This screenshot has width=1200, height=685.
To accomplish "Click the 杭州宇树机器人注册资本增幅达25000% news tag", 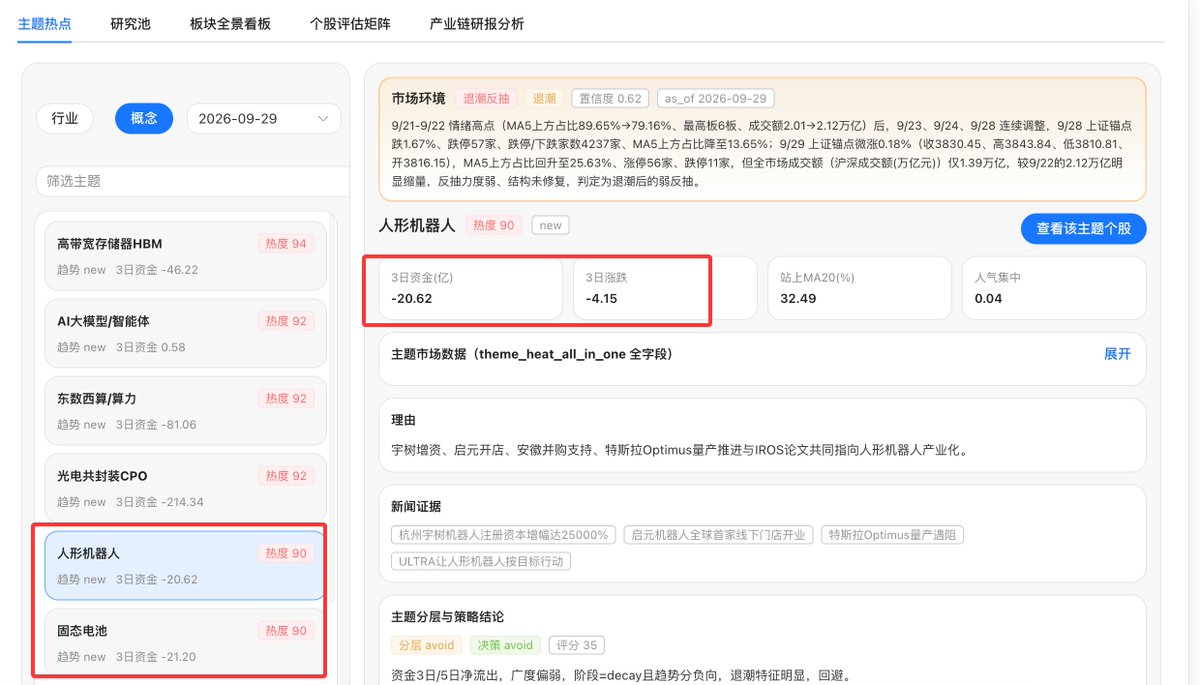I will [503, 535].
